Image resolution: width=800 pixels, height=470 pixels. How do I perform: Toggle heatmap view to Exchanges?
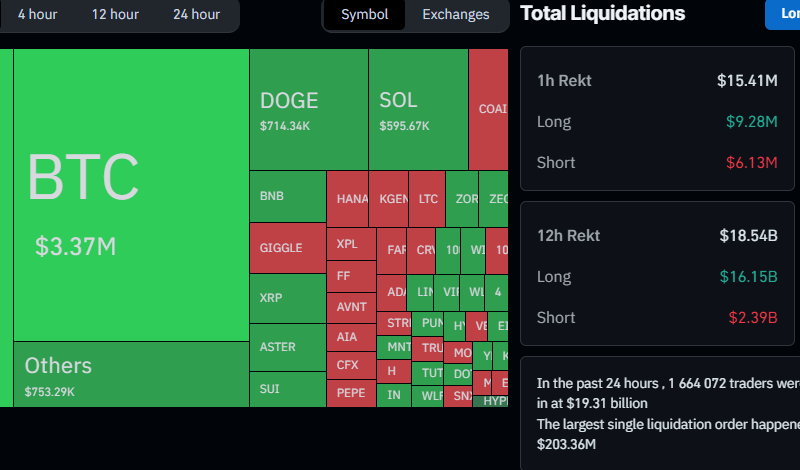pyautogui.click(x=456, y=14)
